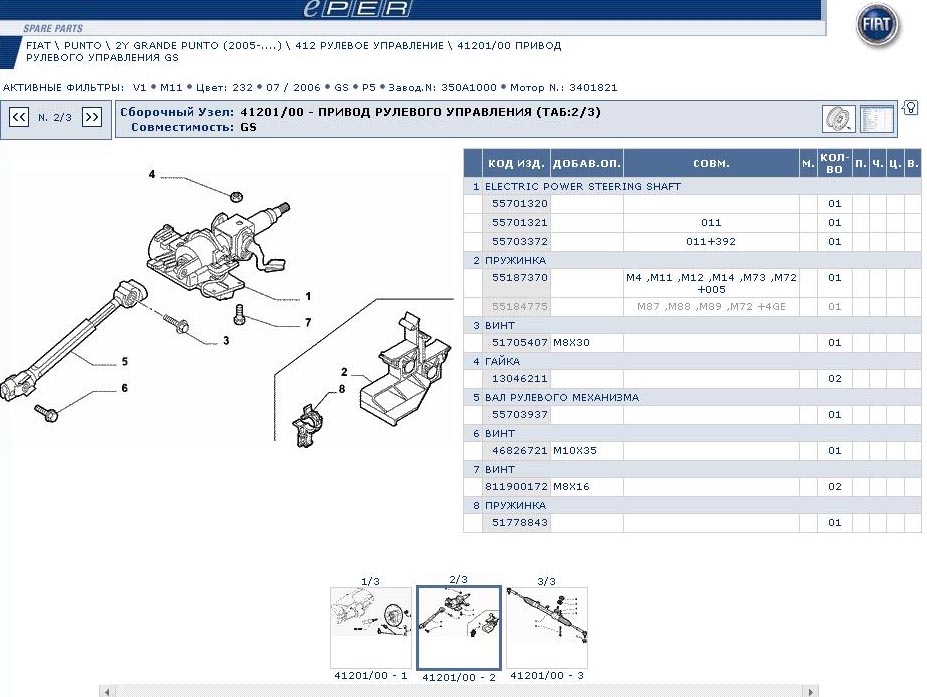Click the FIAT logo
Viewport: 927px width, 697px height.
tap(878, 27)
